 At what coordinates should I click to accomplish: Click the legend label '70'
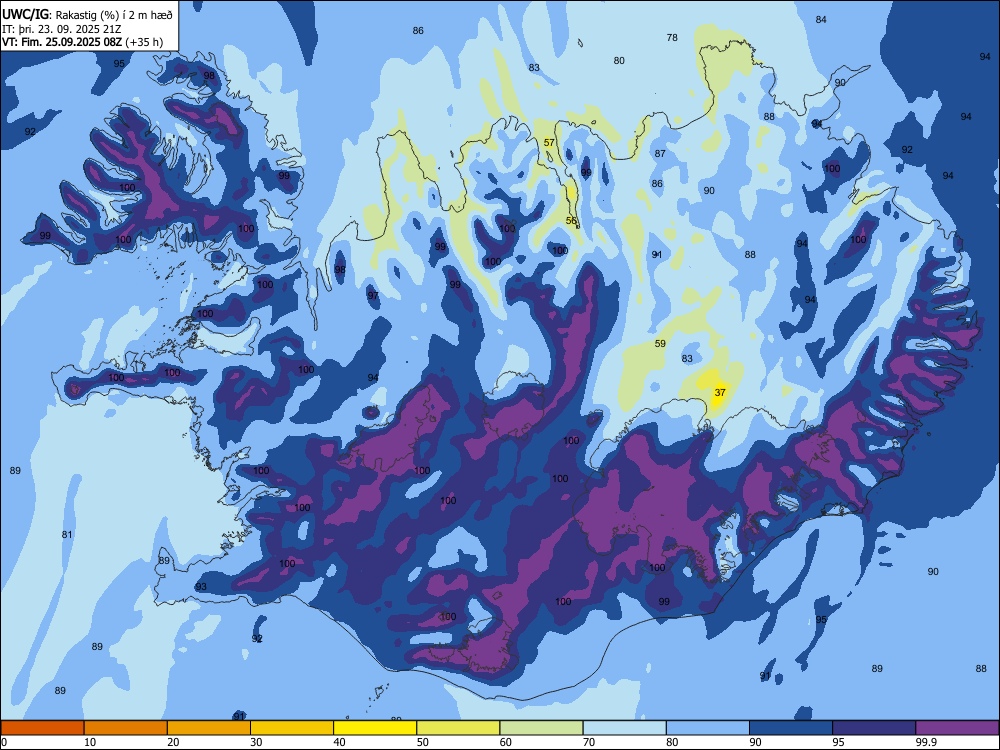[x=589, y=742]
